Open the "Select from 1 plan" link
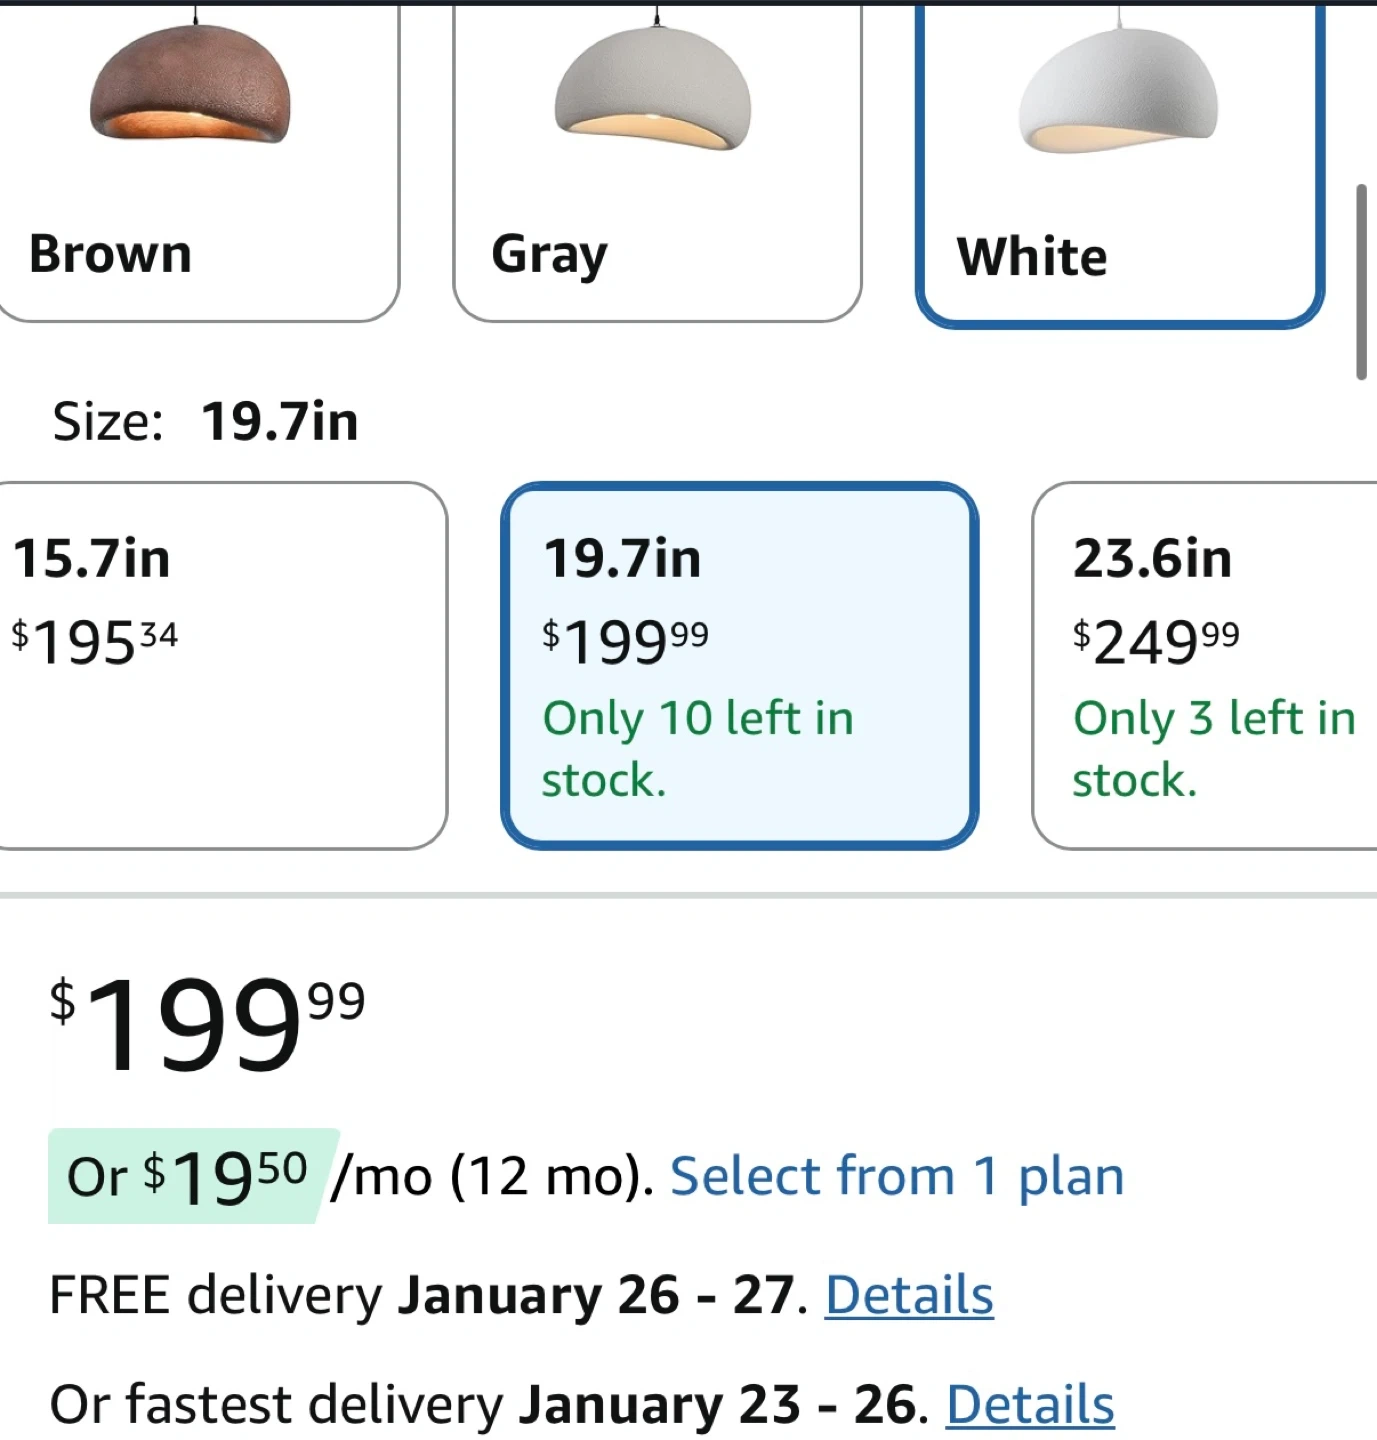 click(x=897, y=1176)
